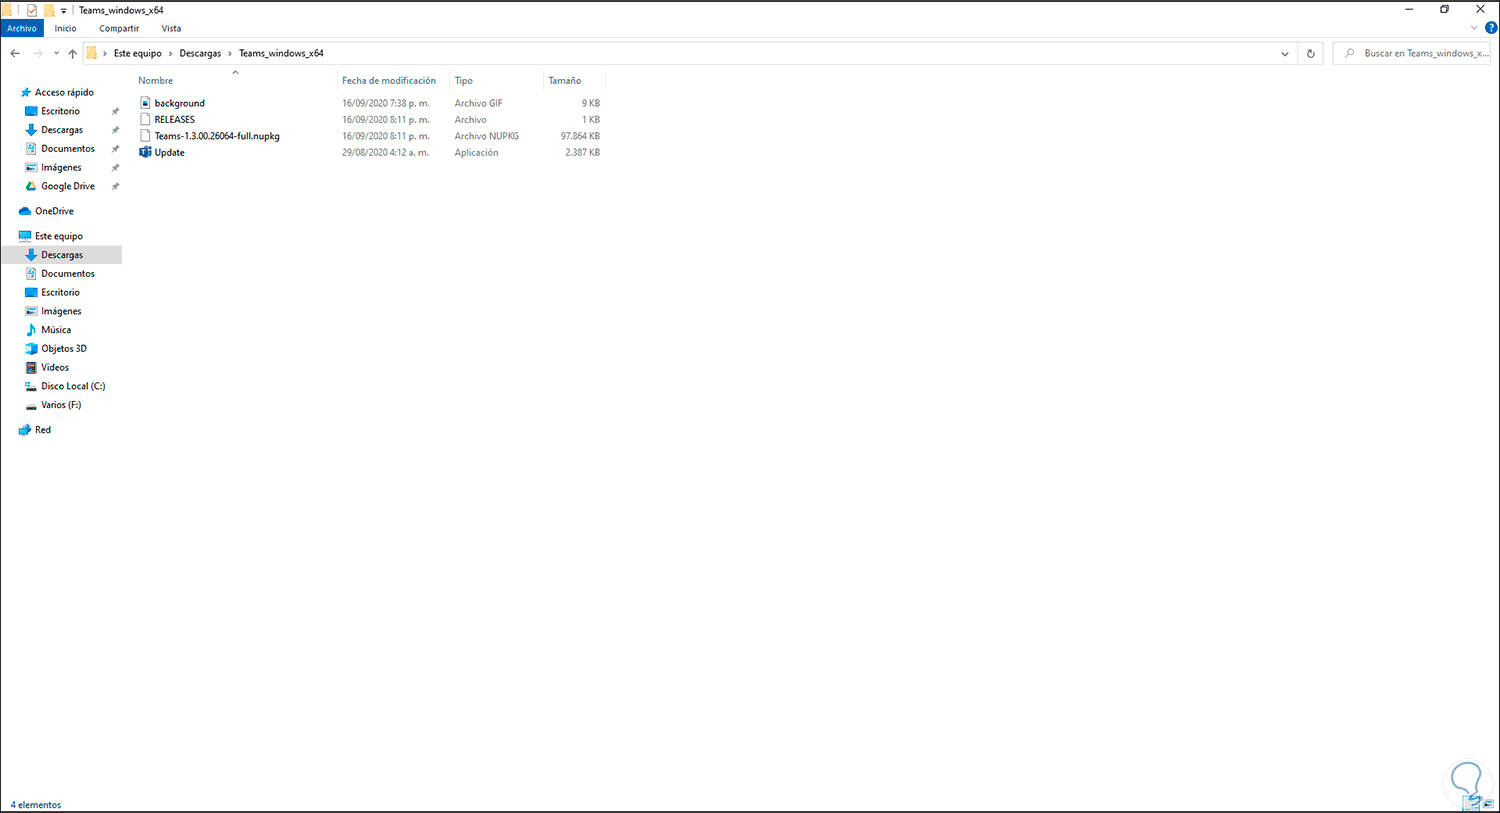Screen dimensions: 1500x813
Task: Select Acceso rápido in the navigation pane
Action: pos(65,92)
